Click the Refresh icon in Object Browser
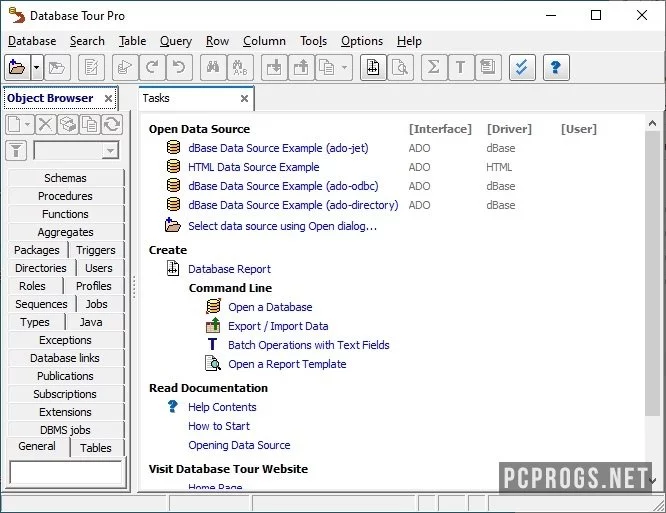Image resolution: width=666 pixels, height=513 pixels. tap(112, 124)
